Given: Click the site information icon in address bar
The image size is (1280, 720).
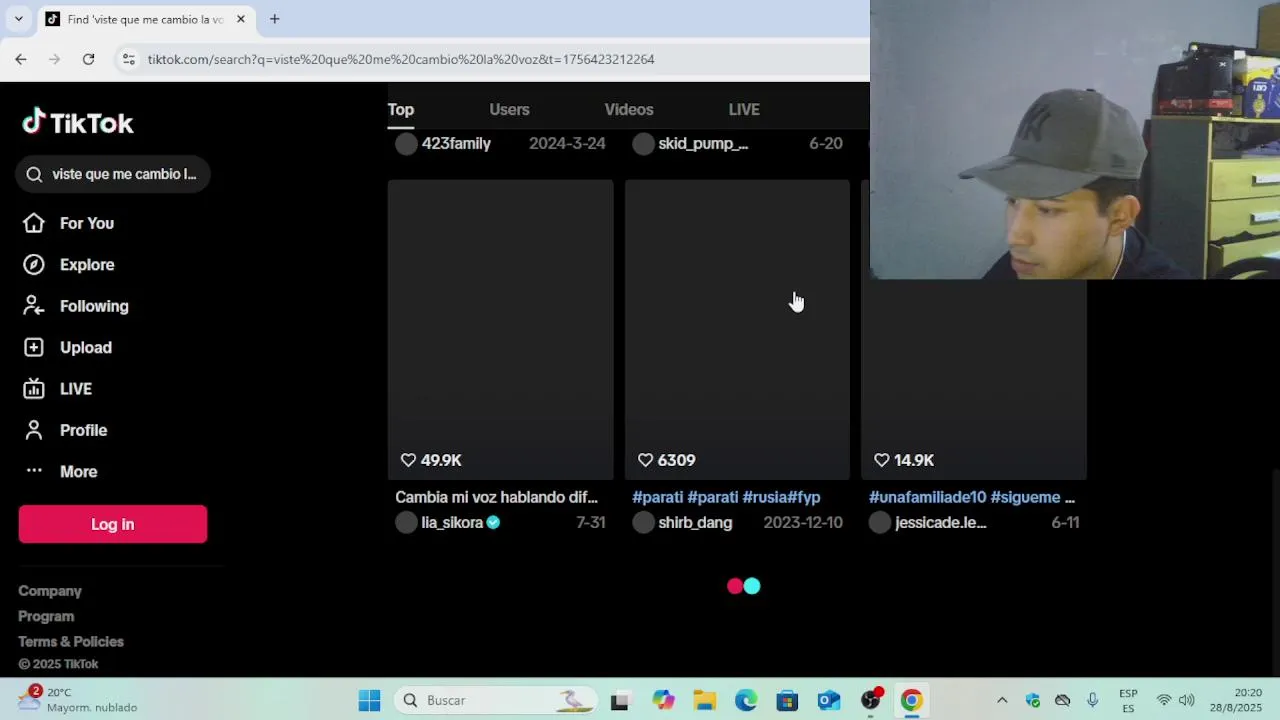Looking at the screenshot, I should pos(128,59).
